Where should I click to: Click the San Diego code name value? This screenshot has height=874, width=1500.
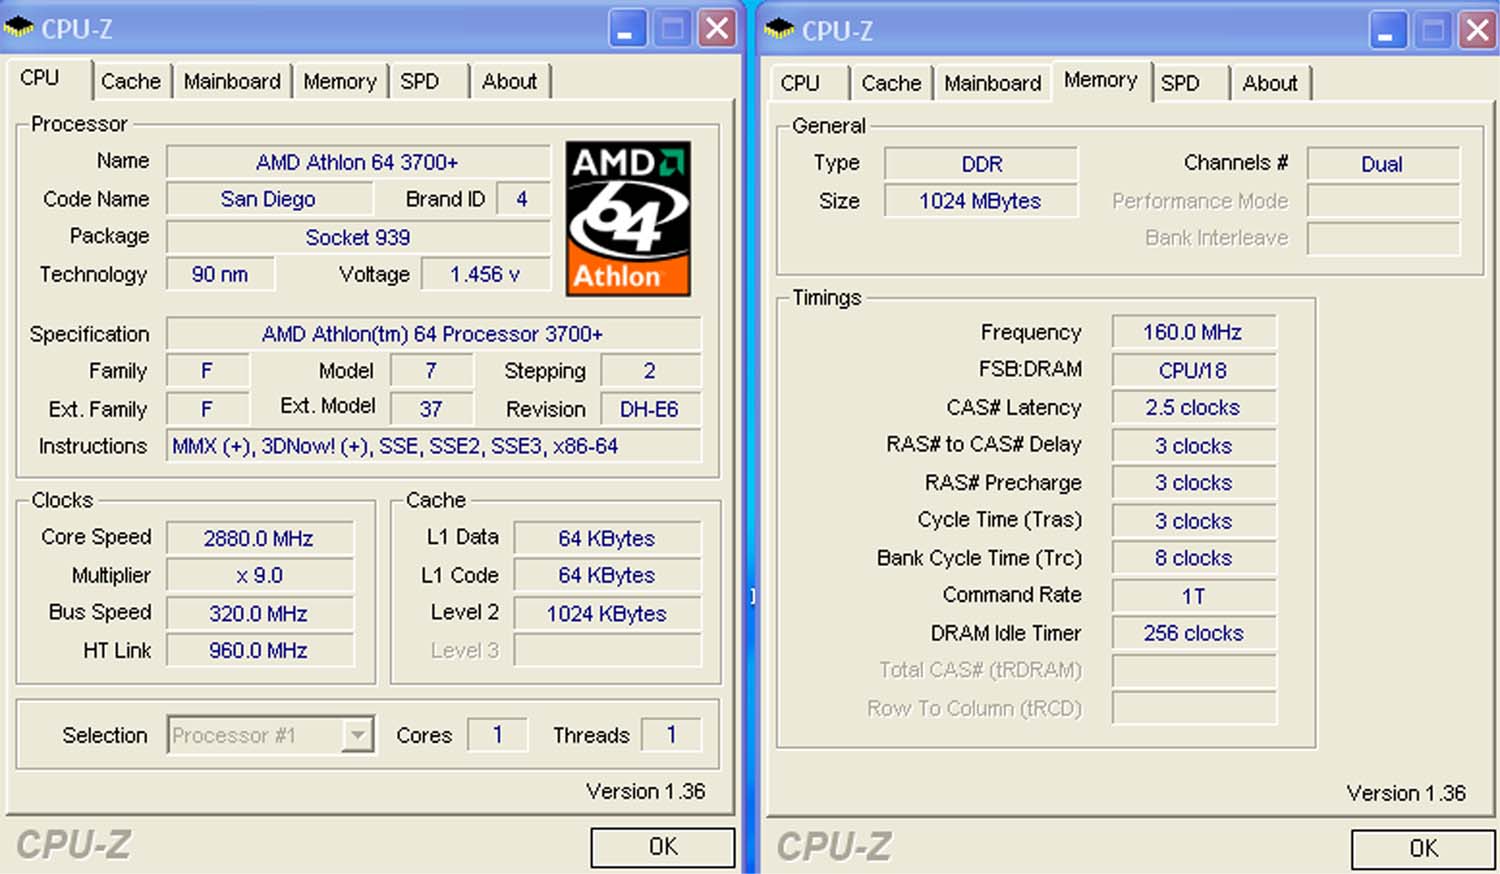(x=269, y=199)
